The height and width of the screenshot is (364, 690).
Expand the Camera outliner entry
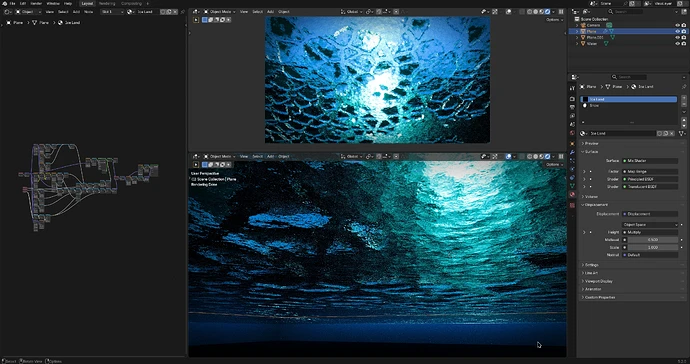[x=577, y=26]
